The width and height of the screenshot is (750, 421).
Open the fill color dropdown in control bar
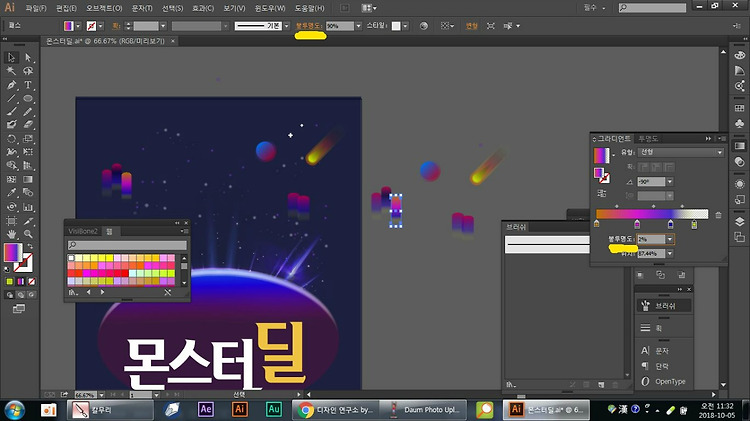click(x=78, y=26)
